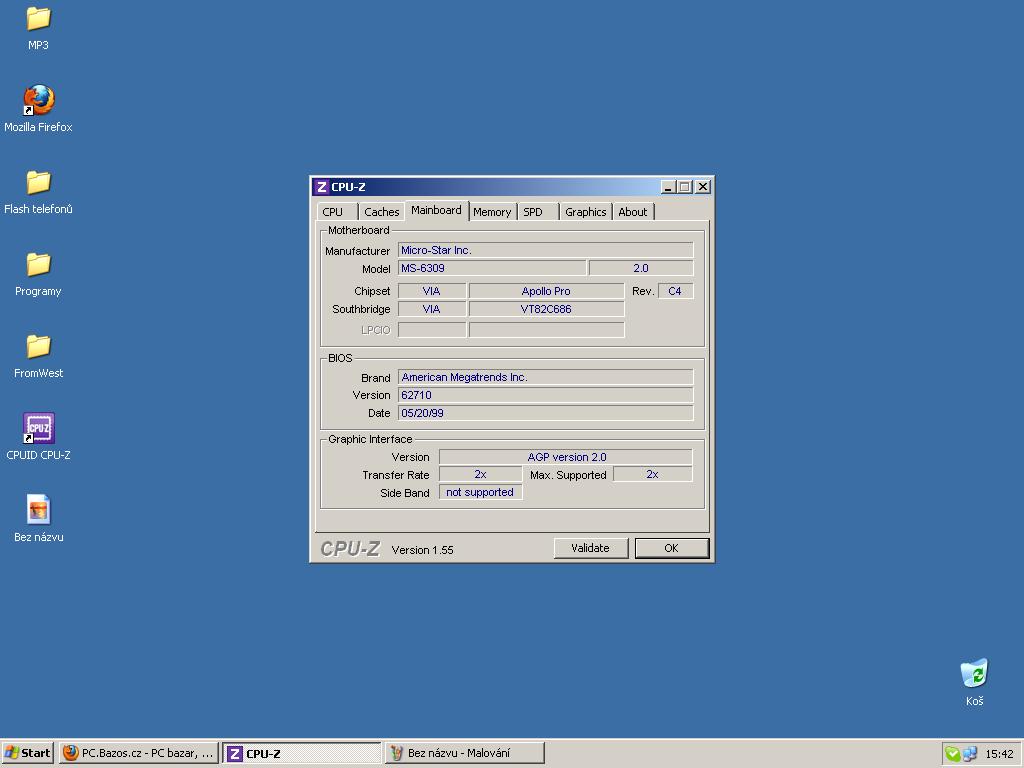Go to the SPD tab

(533, 212)
